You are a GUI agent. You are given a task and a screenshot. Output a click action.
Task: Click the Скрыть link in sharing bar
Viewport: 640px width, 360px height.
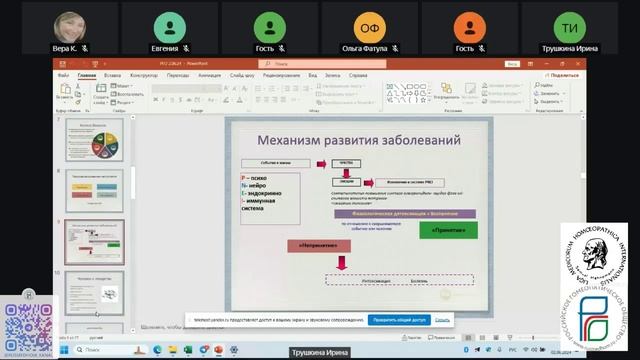[x=442, y=320]
